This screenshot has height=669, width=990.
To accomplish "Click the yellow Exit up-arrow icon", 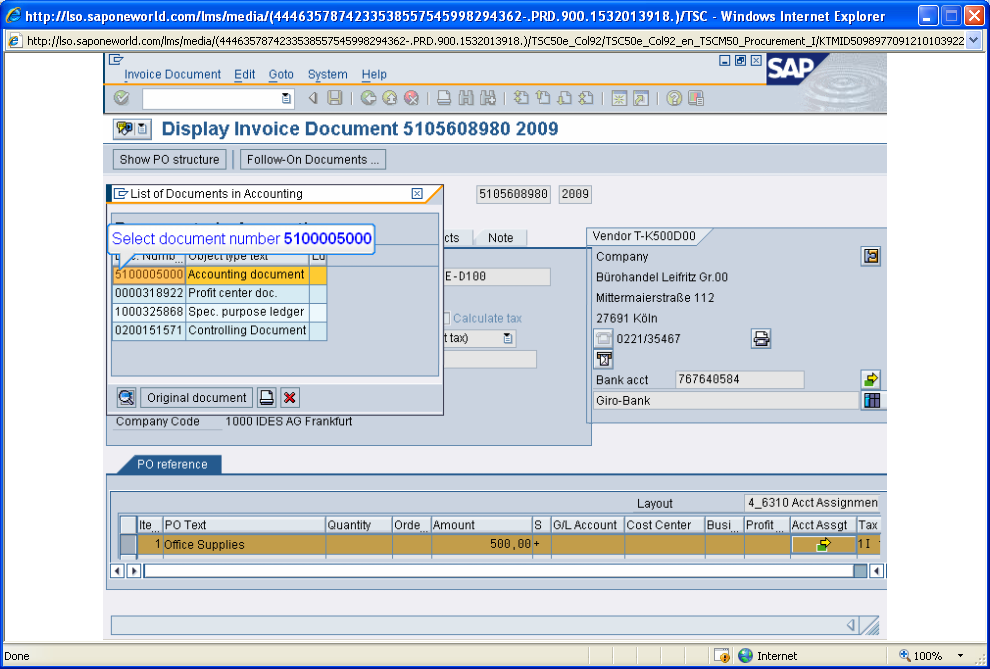I will 390,98.
